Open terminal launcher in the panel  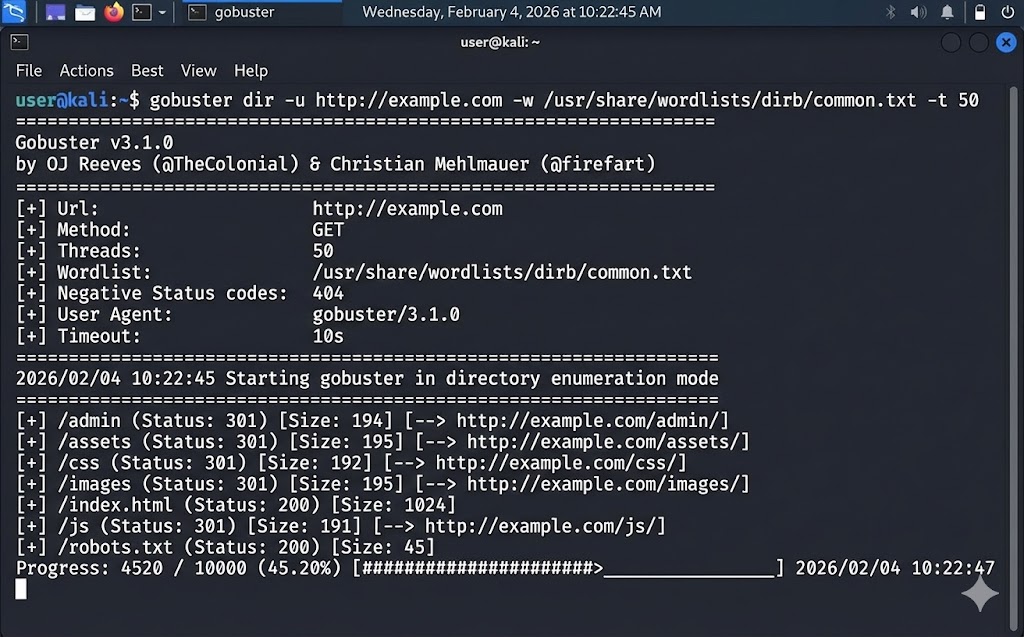[x=141, y=13]
